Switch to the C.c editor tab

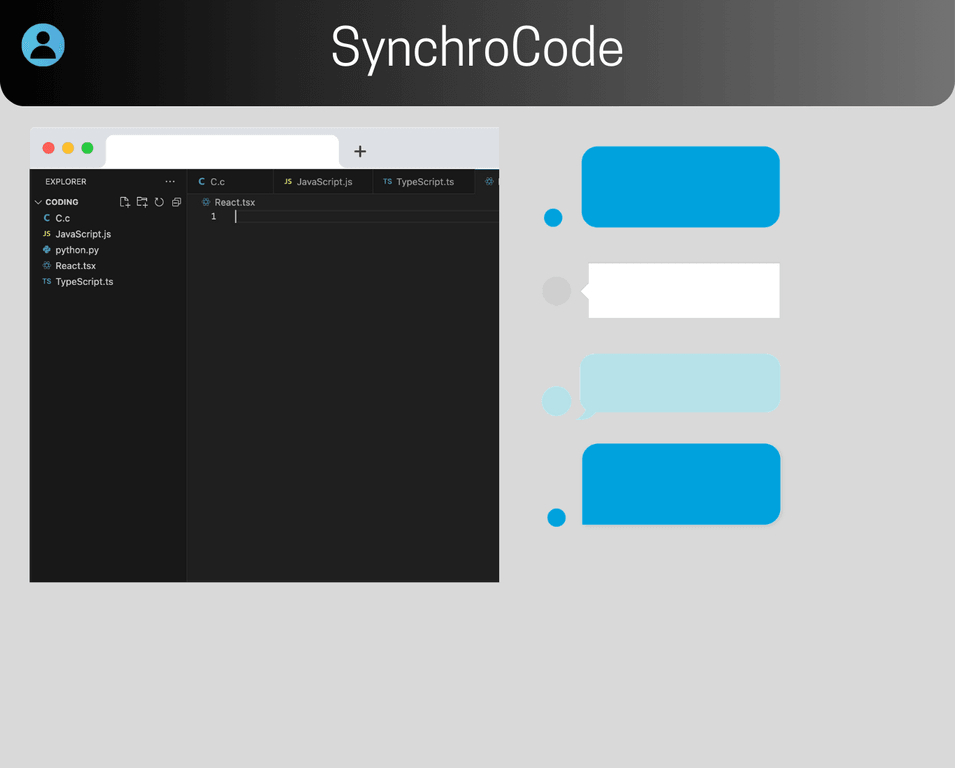click(x=230, y=181)
